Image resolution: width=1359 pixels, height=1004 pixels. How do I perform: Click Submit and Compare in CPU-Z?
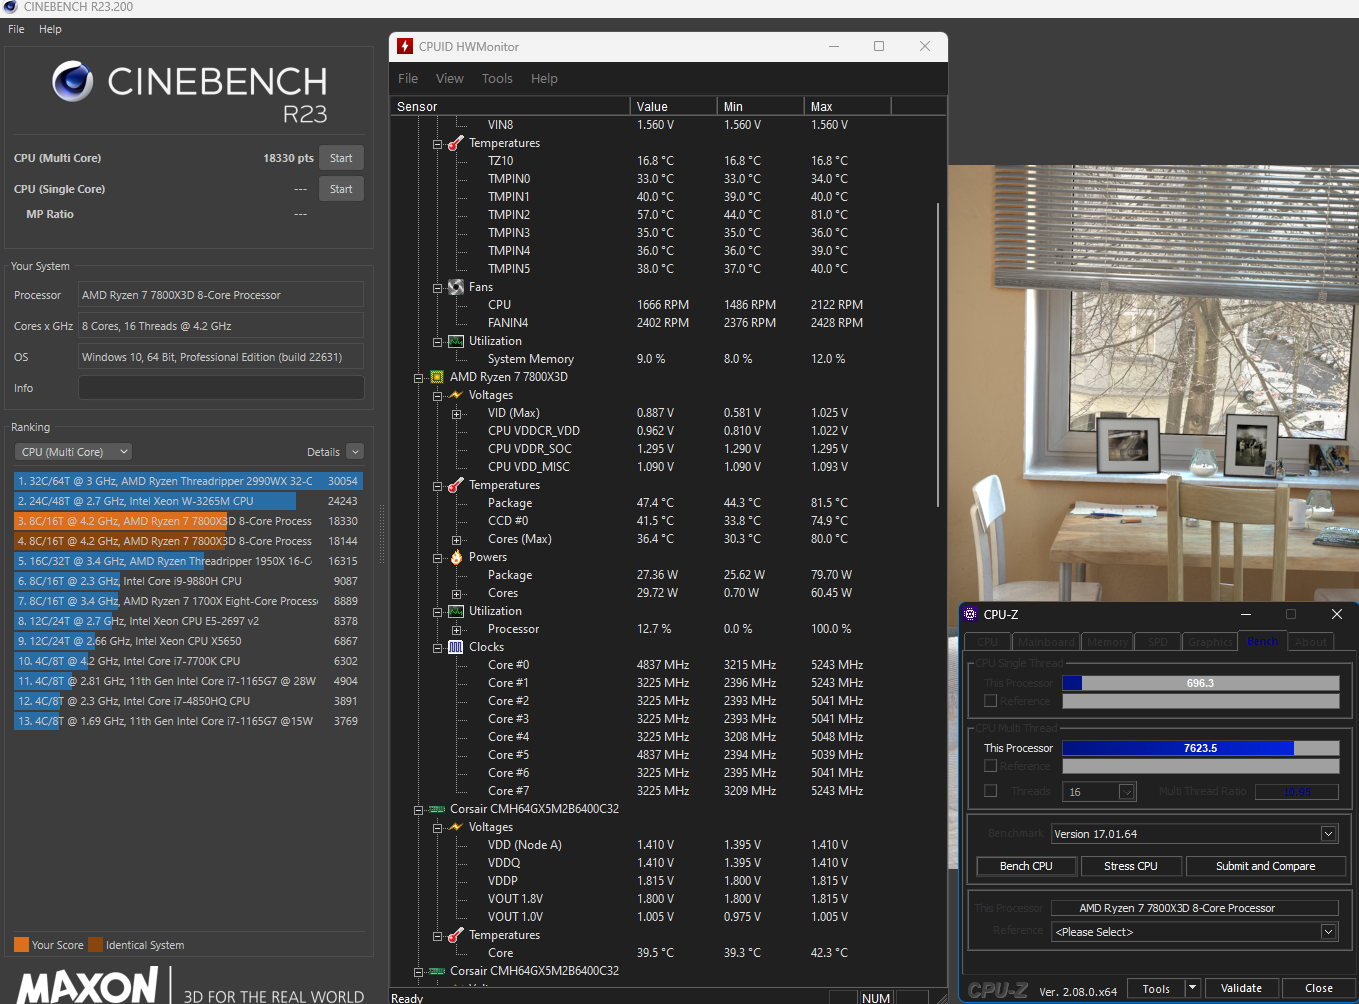(x=1265, y=866)
